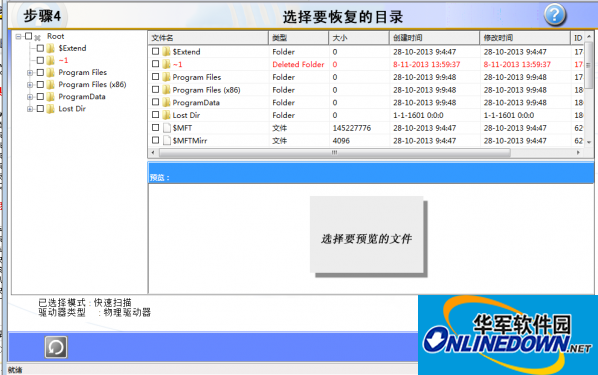Screen dimensions: 598x375
Task: Sort by ID column header
Action: point(578,38)
